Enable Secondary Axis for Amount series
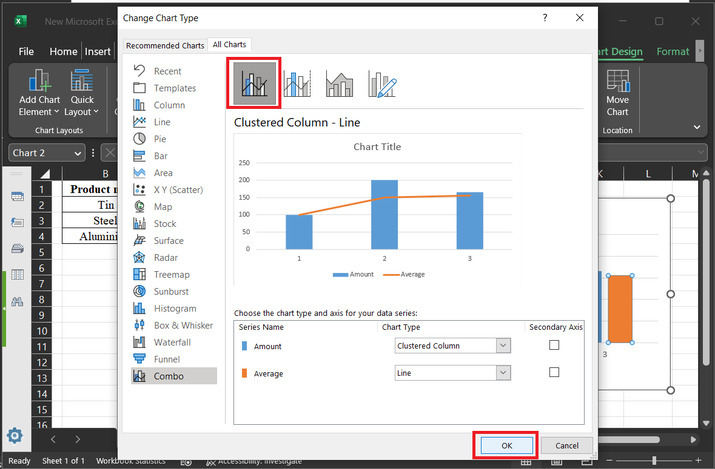 [x=554, y=345]
